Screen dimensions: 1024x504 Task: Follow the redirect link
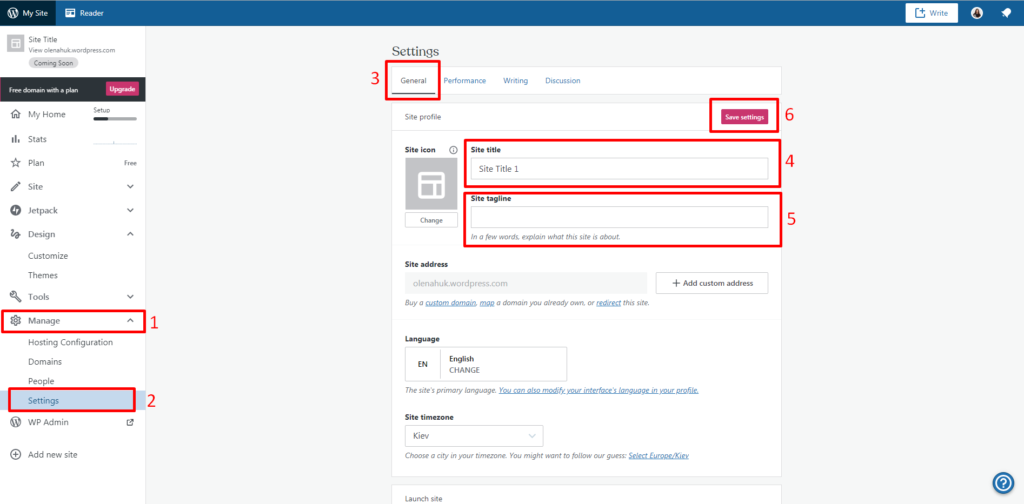pyautogui.click(x=607, y=303)
